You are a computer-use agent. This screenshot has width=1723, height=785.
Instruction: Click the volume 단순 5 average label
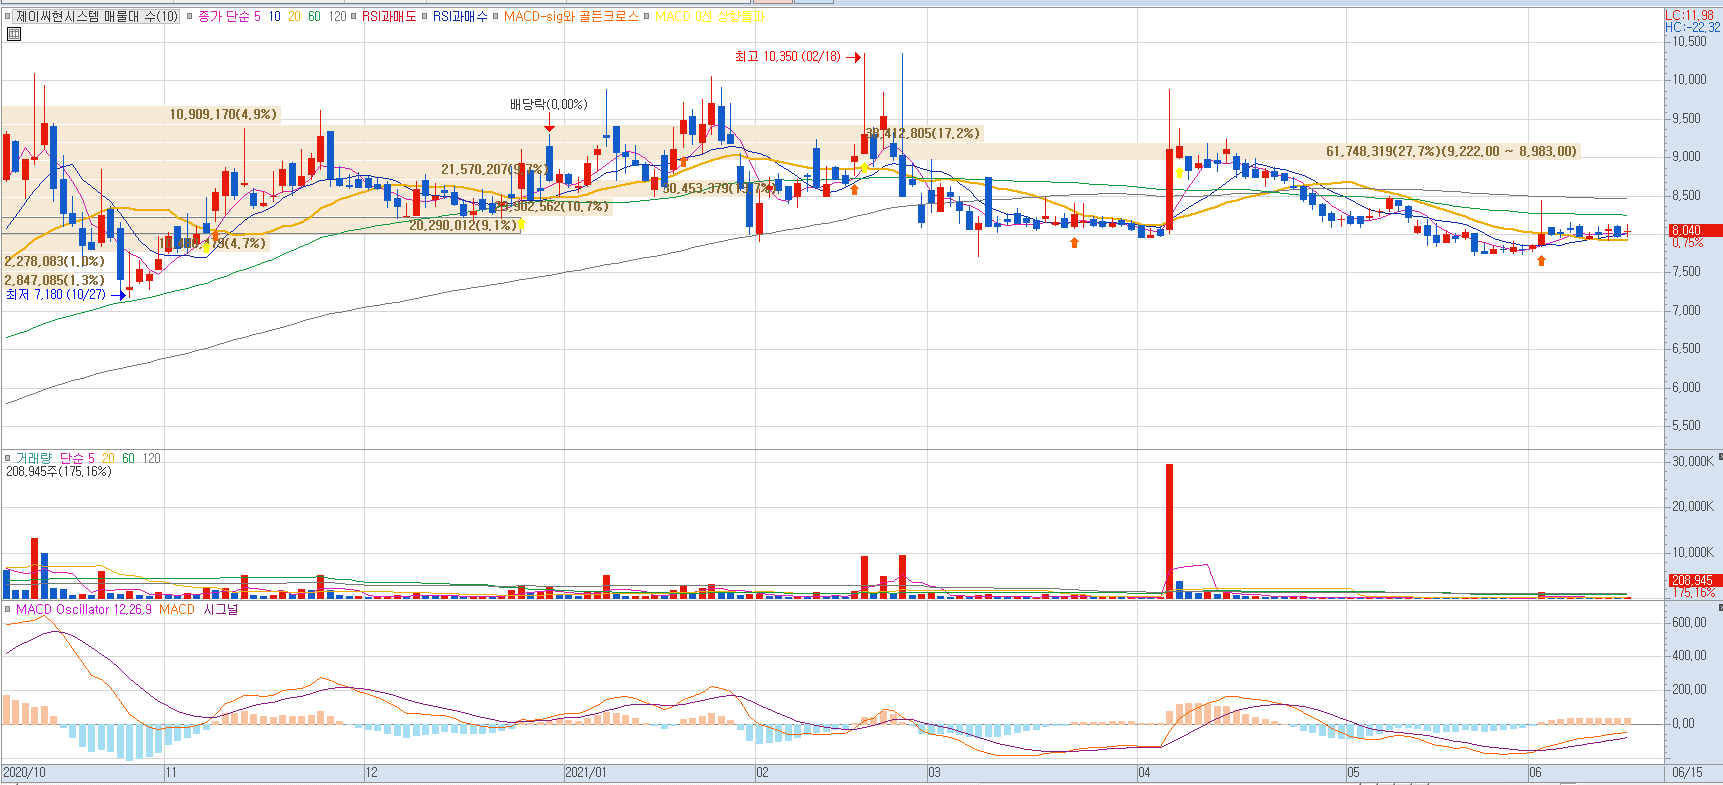[x=77, y=458]
